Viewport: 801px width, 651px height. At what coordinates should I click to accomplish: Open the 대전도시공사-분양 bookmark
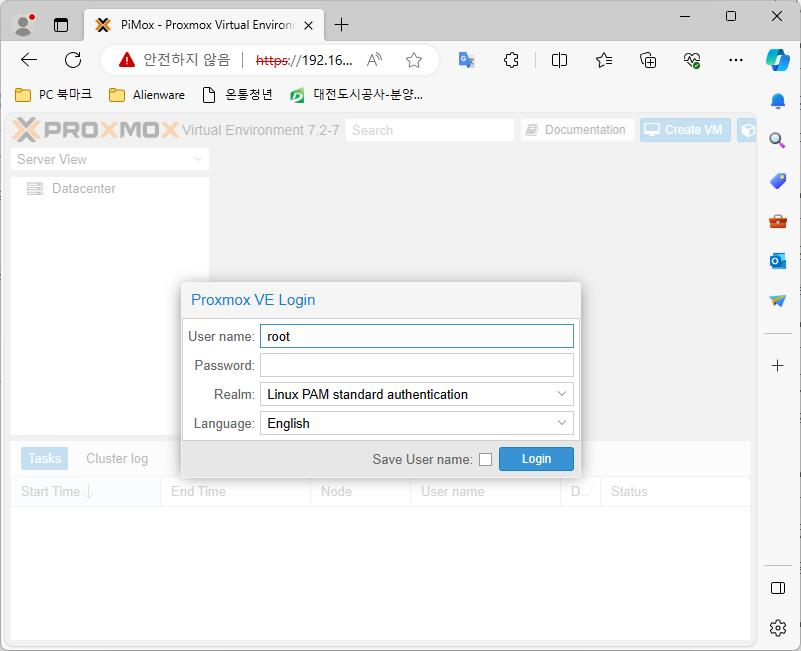(356, 95)
